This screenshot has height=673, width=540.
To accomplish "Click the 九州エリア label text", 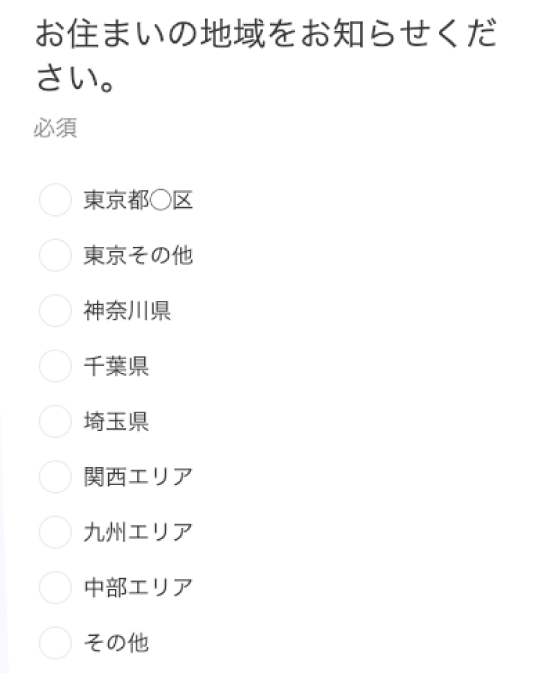I will point(138,532).
